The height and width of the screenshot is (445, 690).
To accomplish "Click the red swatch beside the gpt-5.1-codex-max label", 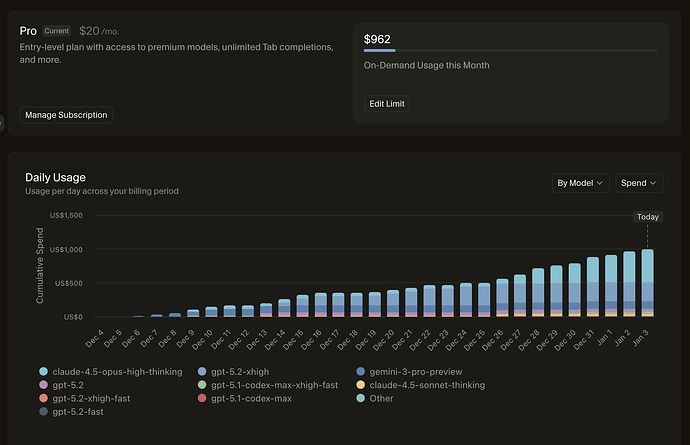I will (202, 398).
